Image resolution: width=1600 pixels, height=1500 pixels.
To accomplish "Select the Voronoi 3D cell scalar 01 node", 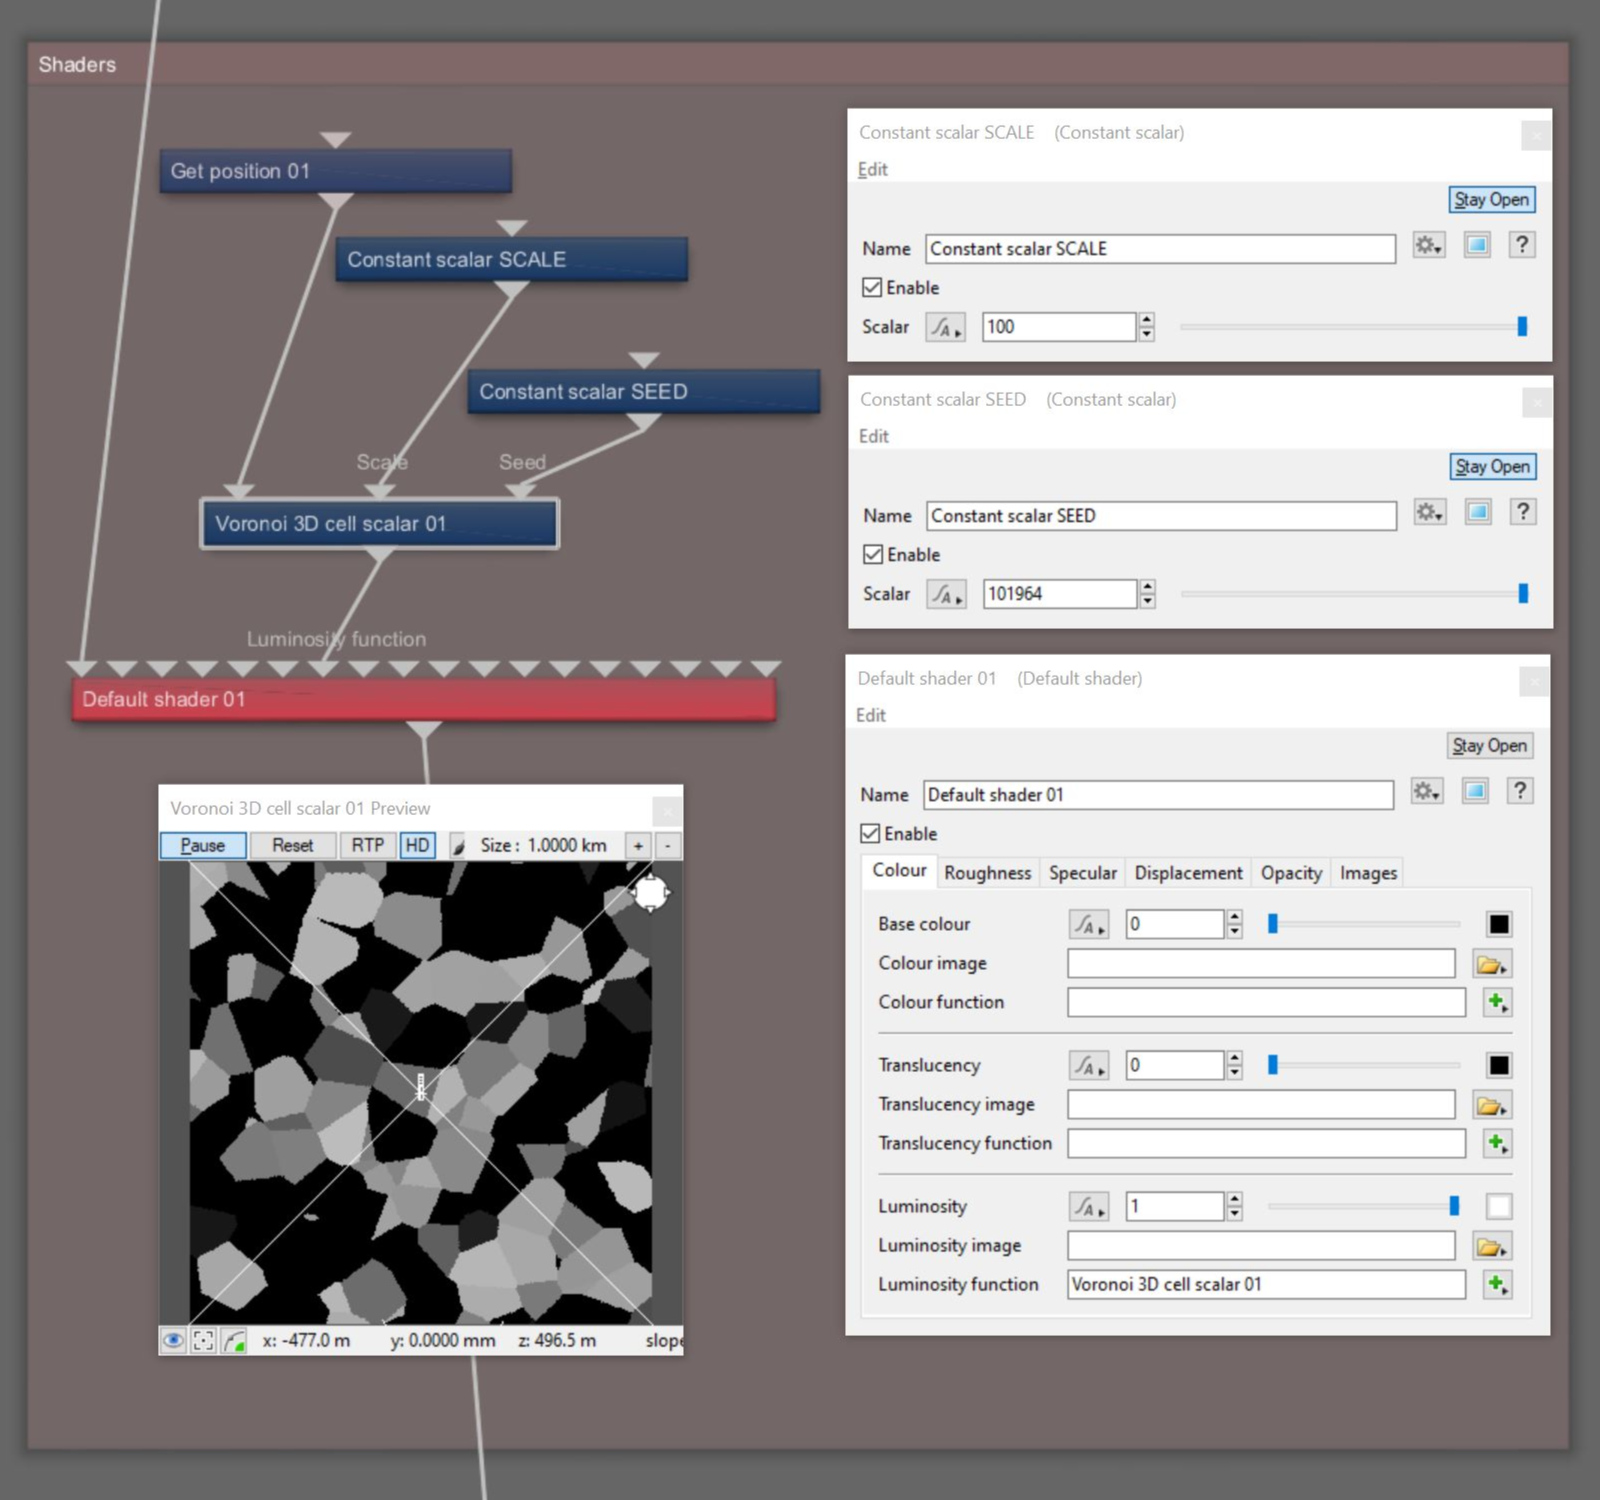I will pos(379,524).
